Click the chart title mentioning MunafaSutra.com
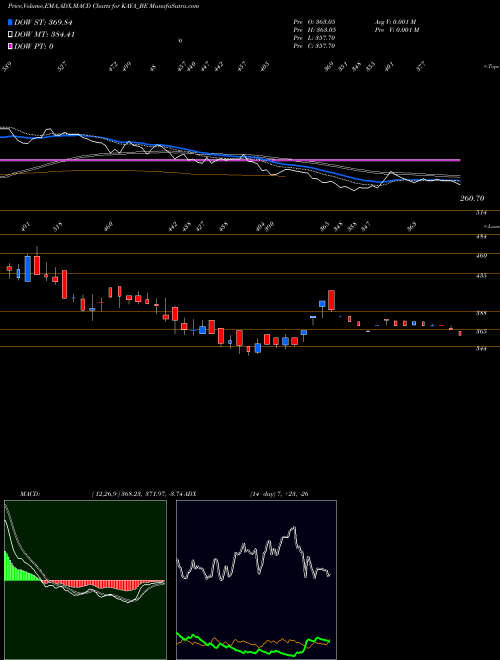Screen dimensions: 500x660 point(104,6)
